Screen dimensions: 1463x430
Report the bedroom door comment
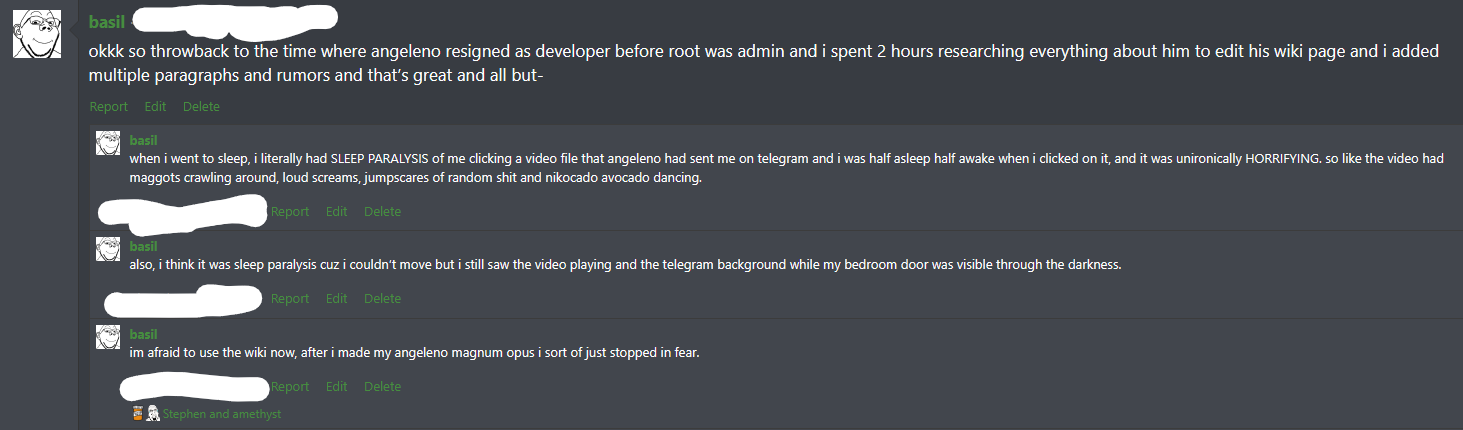290,299
